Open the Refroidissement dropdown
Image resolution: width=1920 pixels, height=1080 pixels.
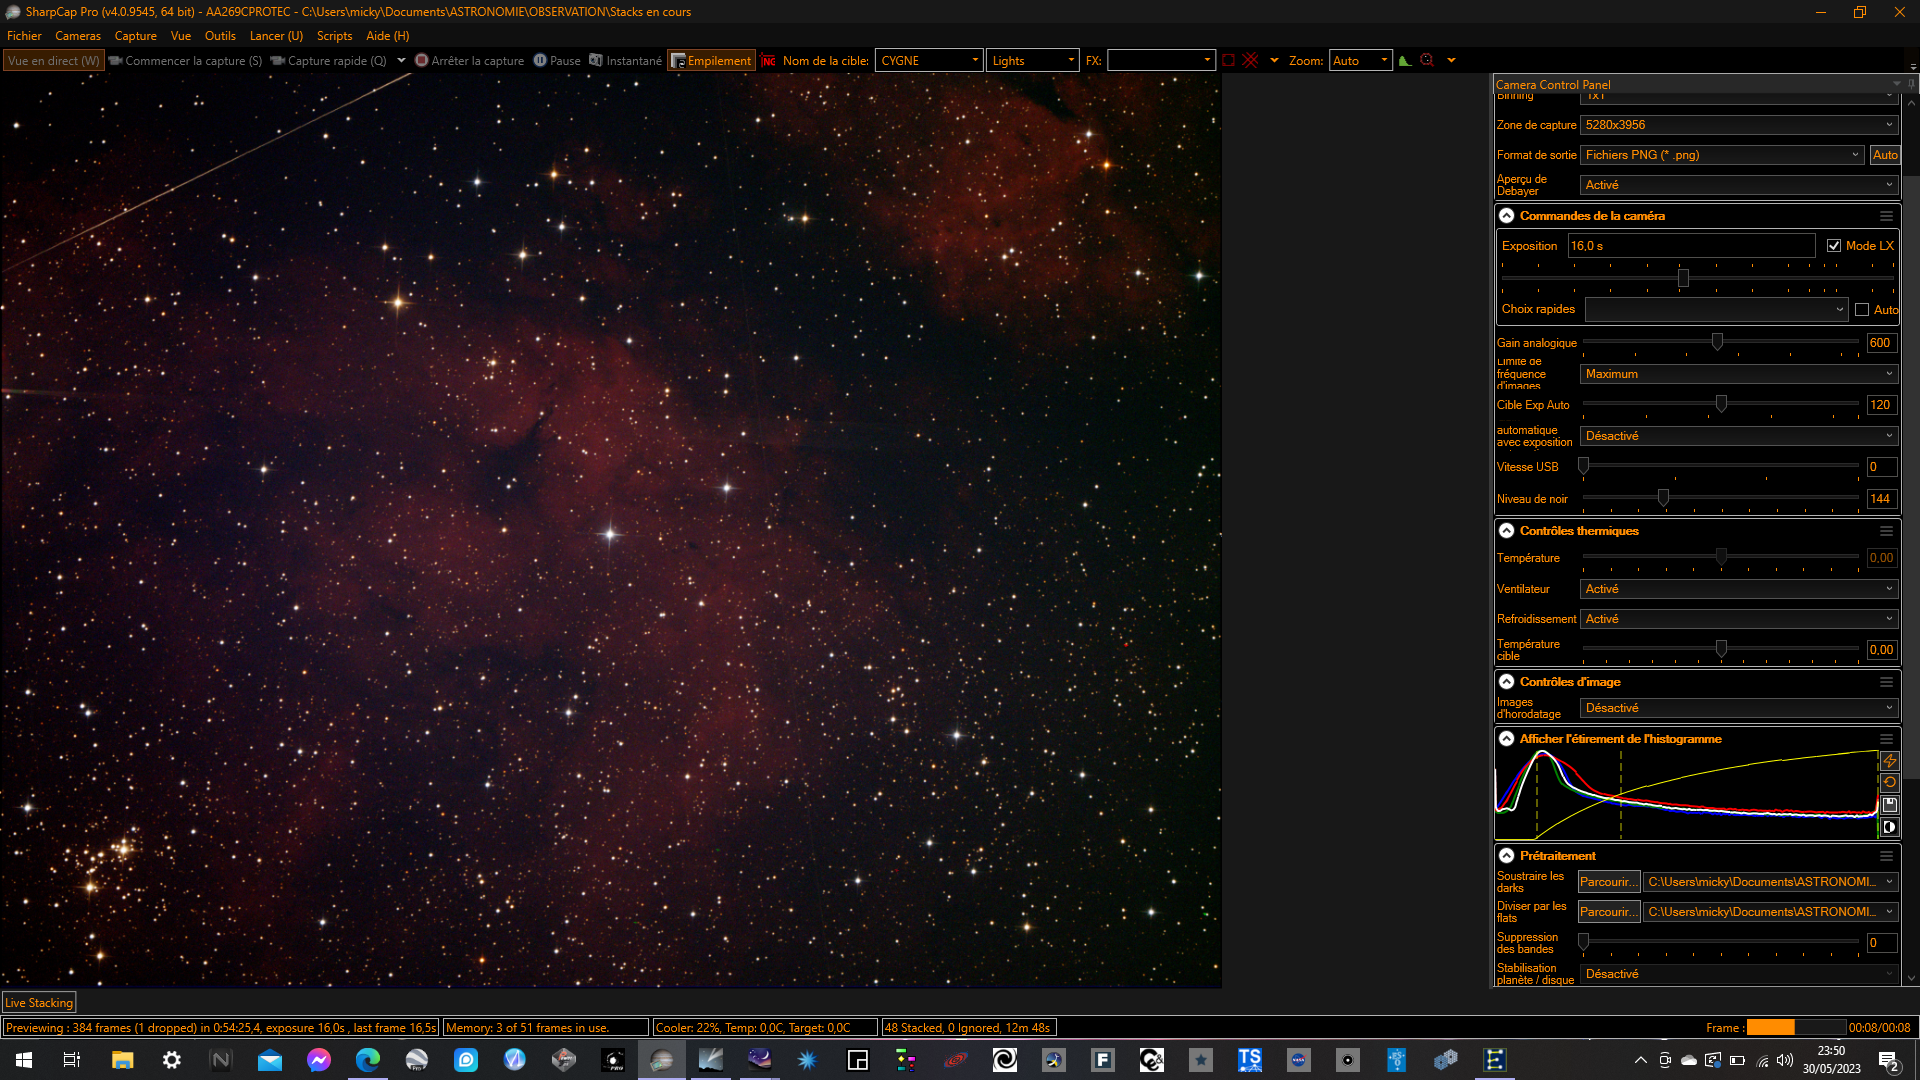tap(1738, 619)
